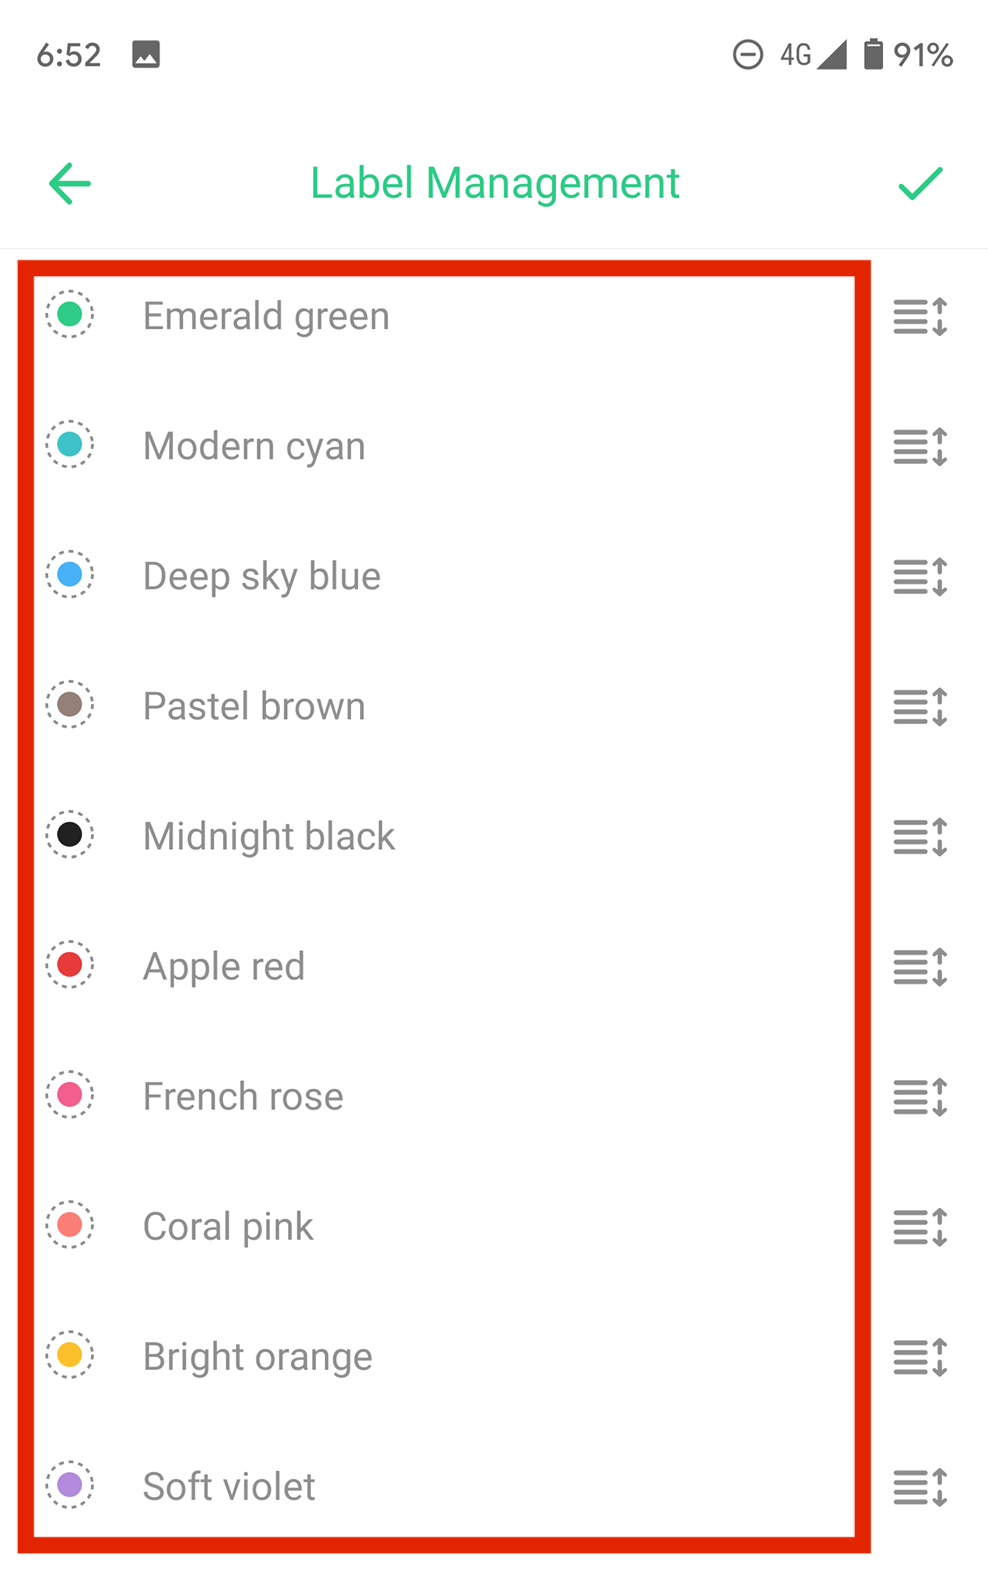The width and height of the screenshot is (988, 1584).
Task: Click the Midnight black color dot
Action: [x=70, y=835]
